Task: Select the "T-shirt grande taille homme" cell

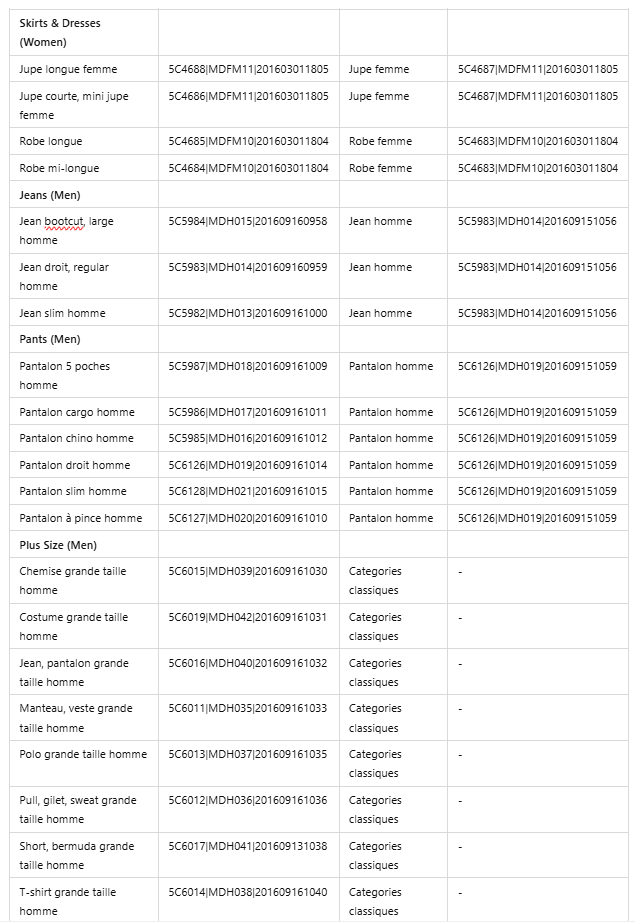Action: click(x=68, y=901)
